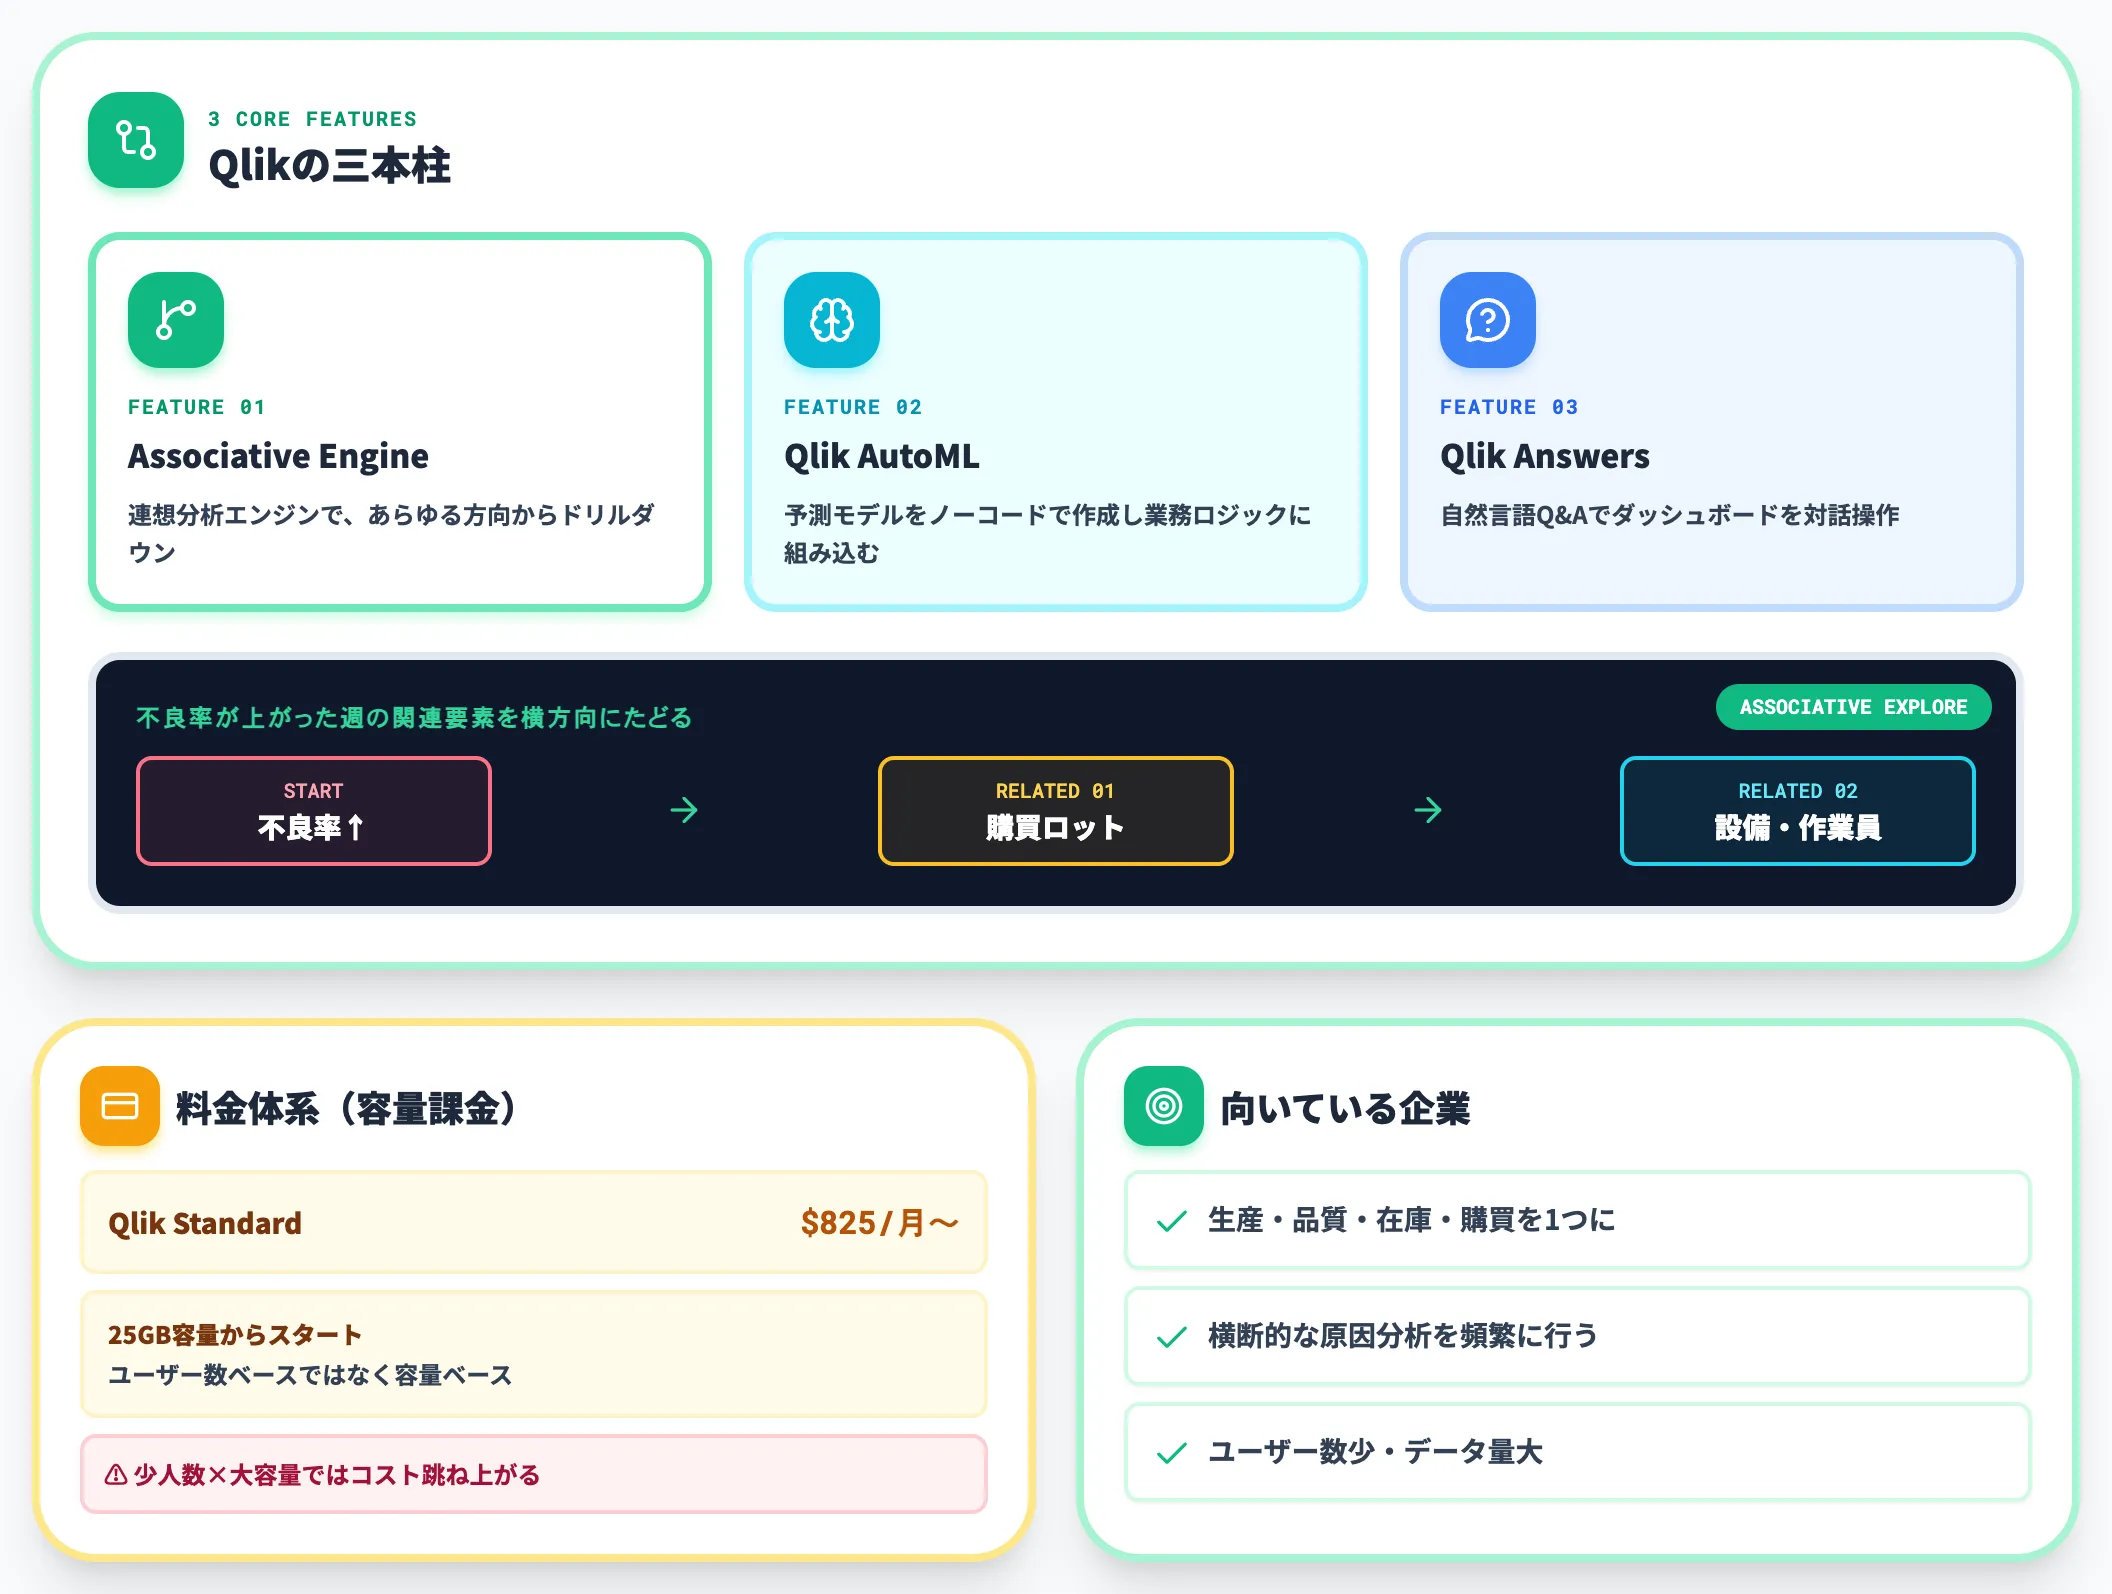Click the warning triangle in the cost alert

tap(116, 1475)
